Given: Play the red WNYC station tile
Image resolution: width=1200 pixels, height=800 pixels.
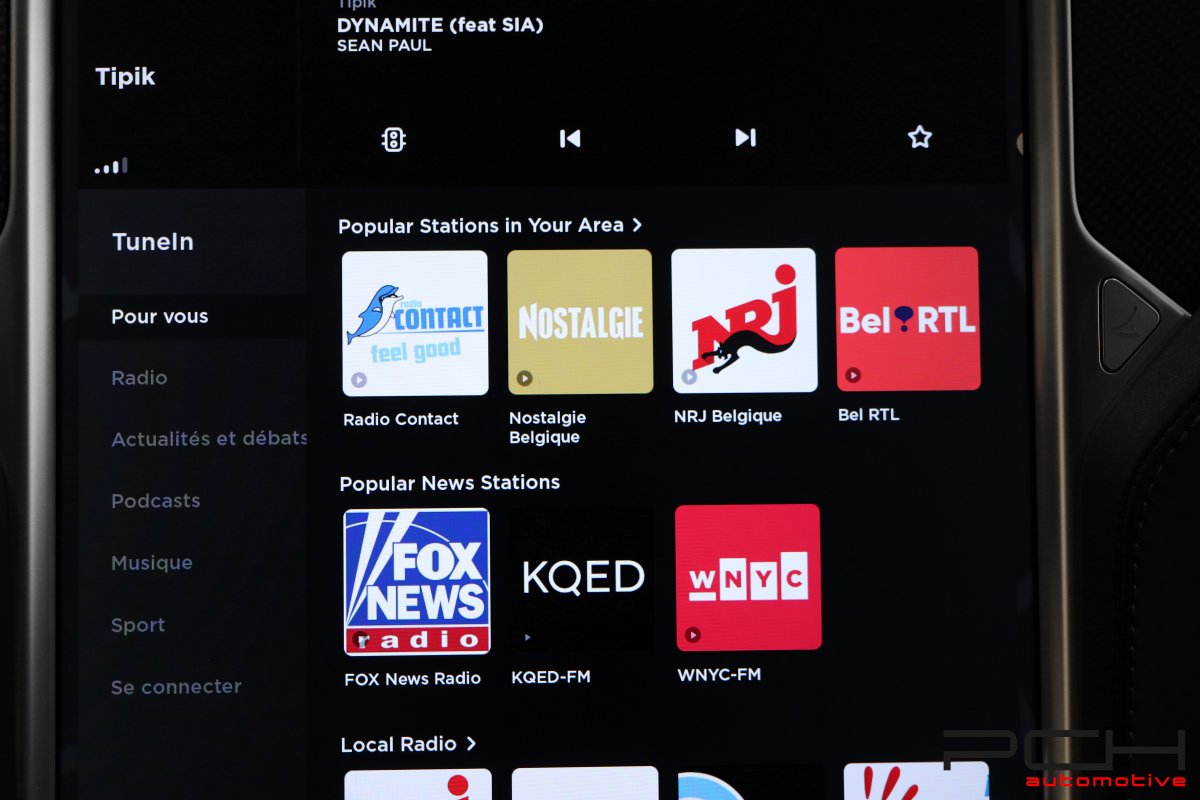Looking at the screenshot, I should point(748,578).
